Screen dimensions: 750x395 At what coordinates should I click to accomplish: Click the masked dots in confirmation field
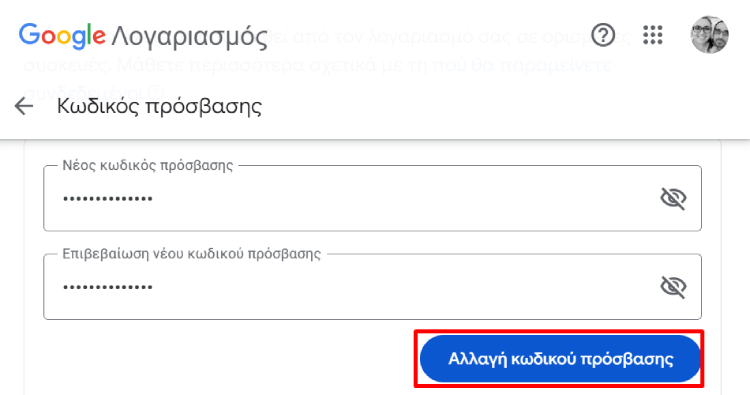pyautogui.click(x=108, y=287)
